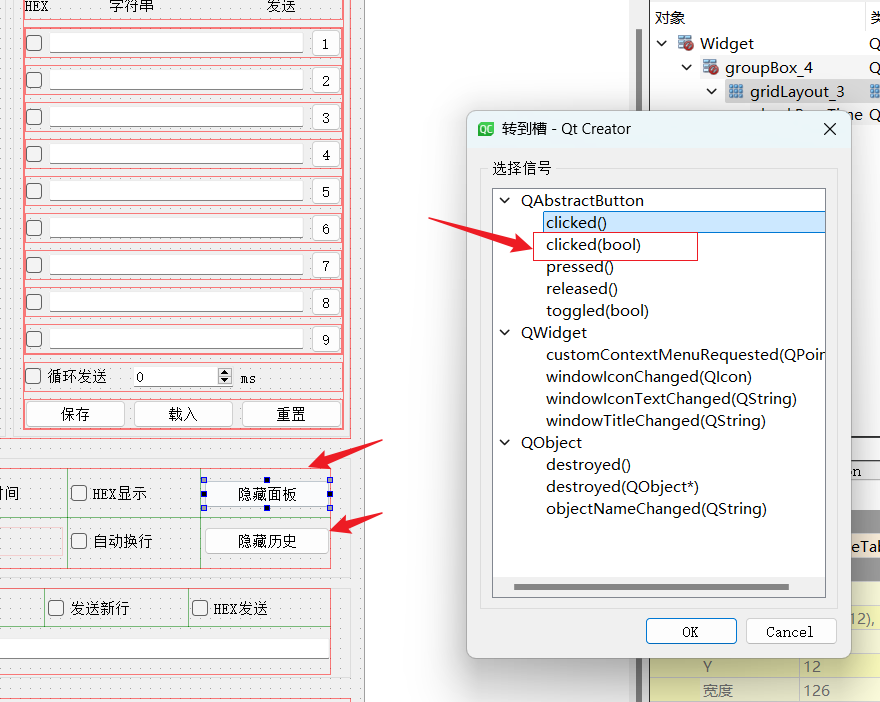Select the Widget form icon in object tree
The height and width of the screenshot is (702, 880).
tap(685, 43)
